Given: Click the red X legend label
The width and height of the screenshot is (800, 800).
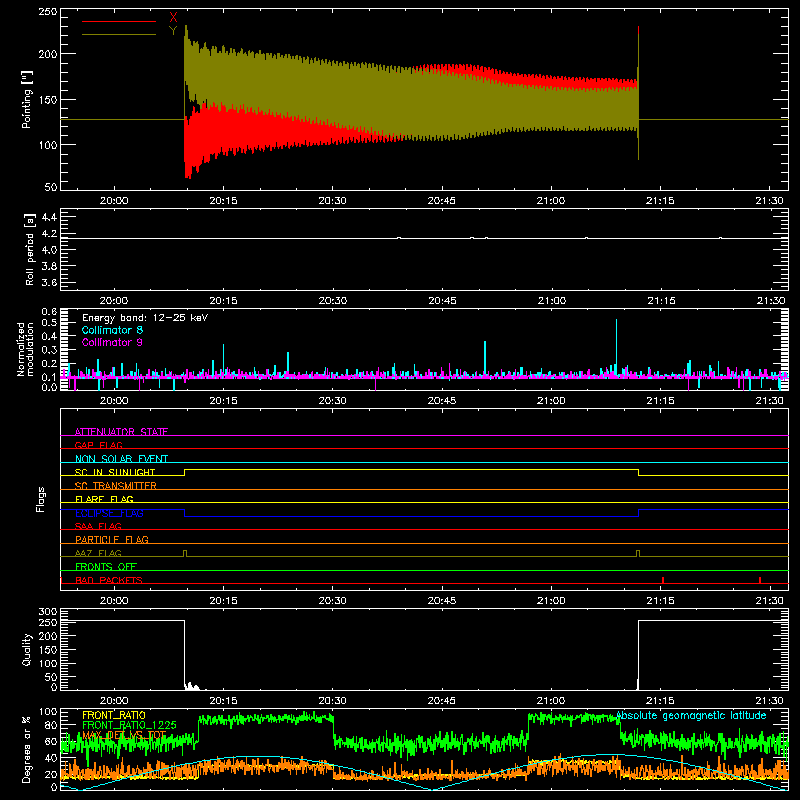Looking at the screenshot, I should pos(173,18).
